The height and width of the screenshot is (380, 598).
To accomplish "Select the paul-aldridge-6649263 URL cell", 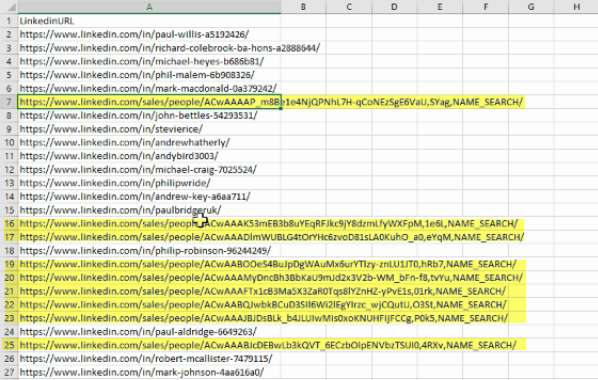I will coord(149,332).
